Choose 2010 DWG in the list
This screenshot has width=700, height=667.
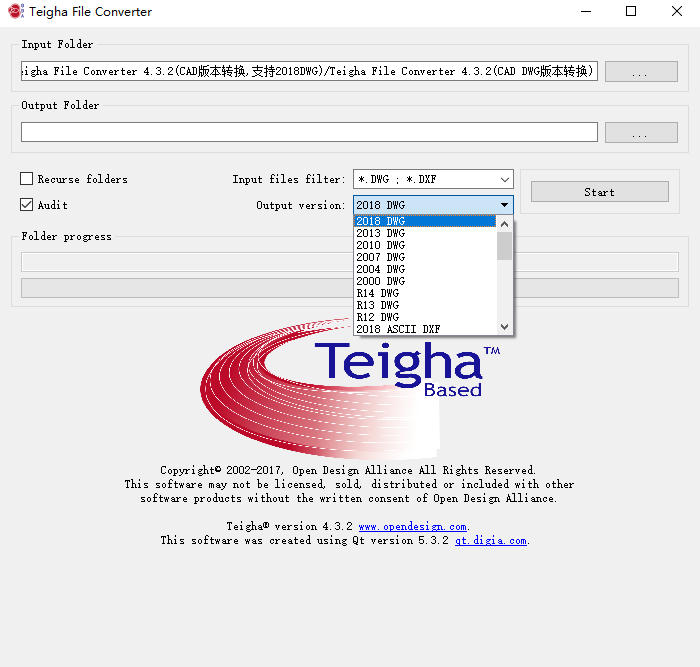[425, 245]
